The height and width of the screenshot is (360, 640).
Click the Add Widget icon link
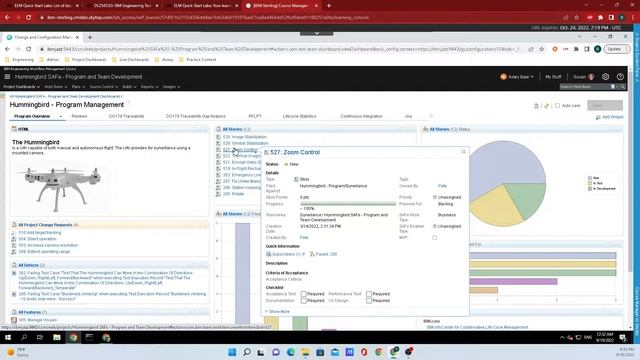click(x=598, y=117)
